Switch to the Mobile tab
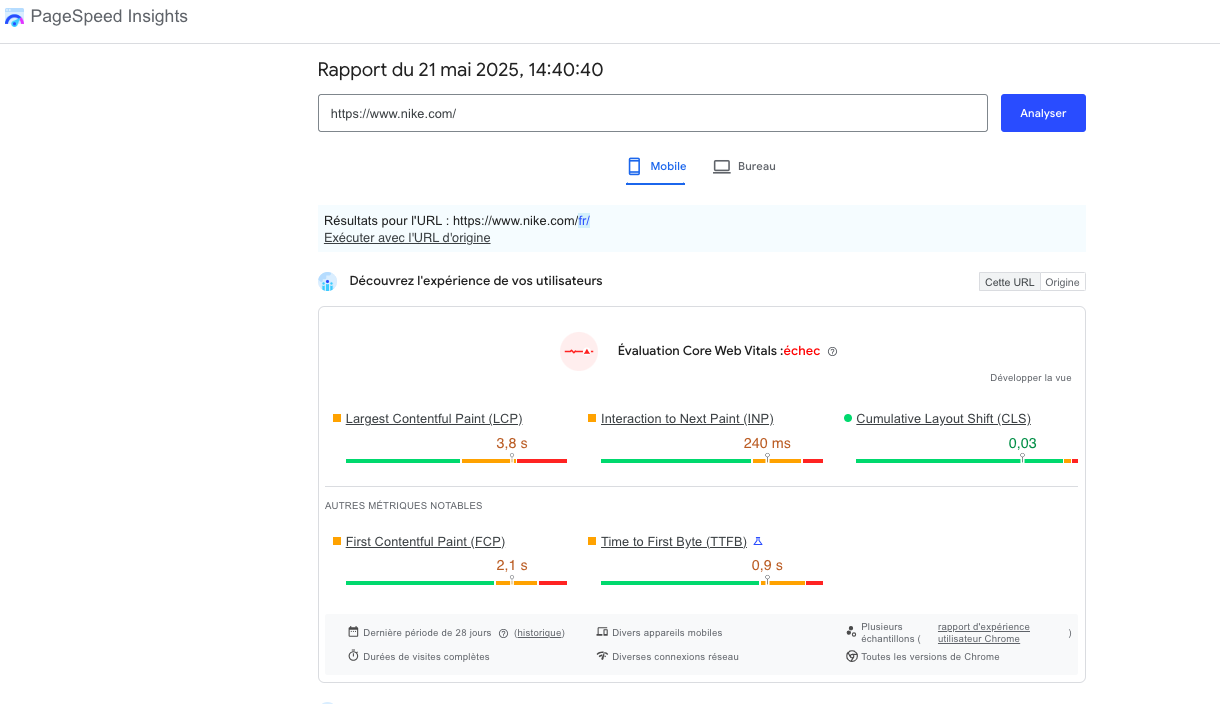 coord(656,166)
